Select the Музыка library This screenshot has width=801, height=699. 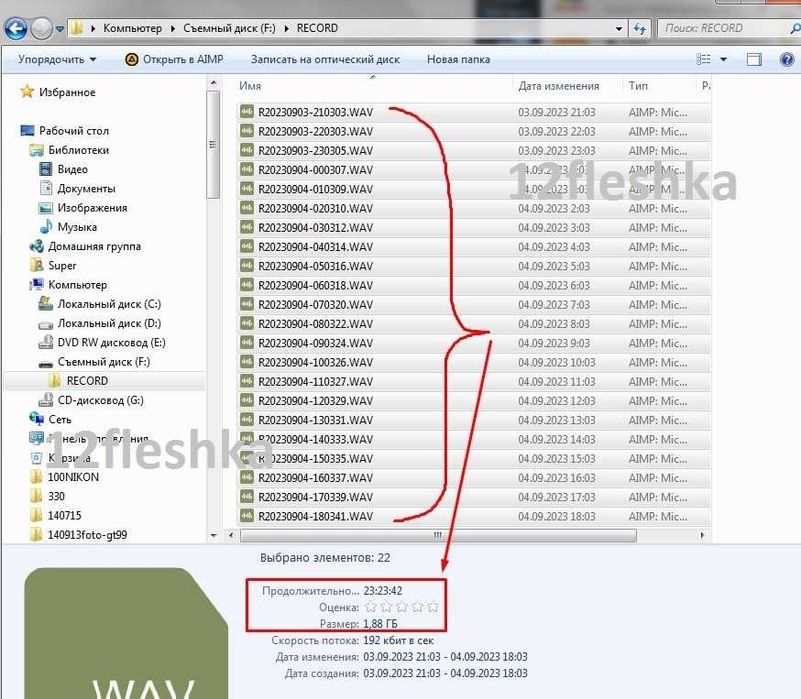[68, 227]
